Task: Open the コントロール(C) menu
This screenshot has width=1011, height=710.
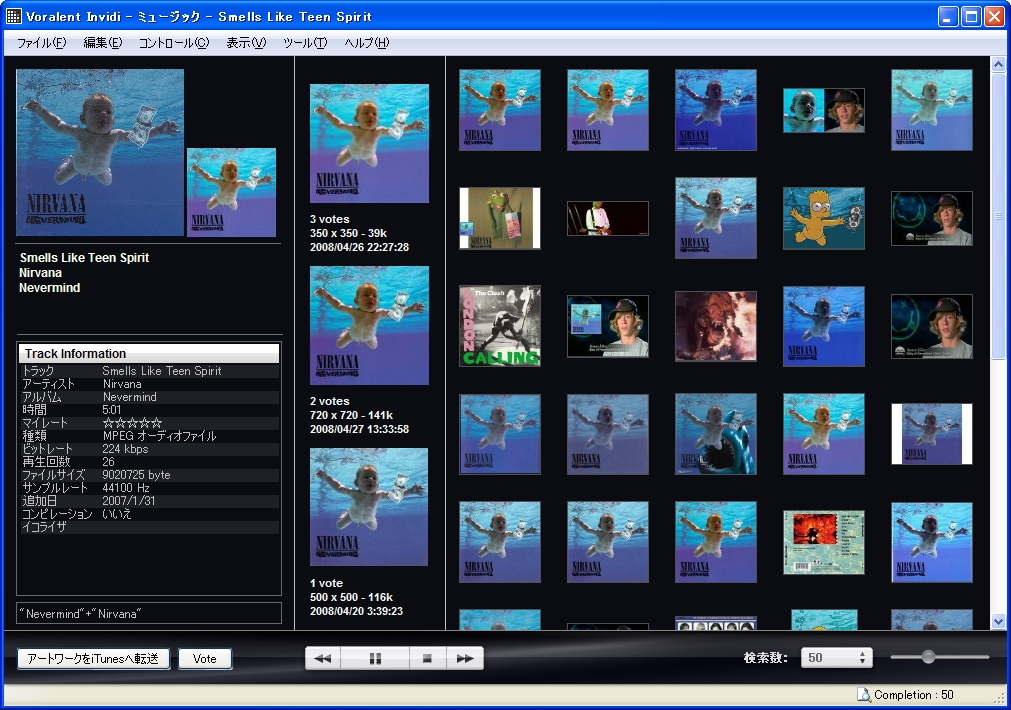Action: click(x=174, y=43)
